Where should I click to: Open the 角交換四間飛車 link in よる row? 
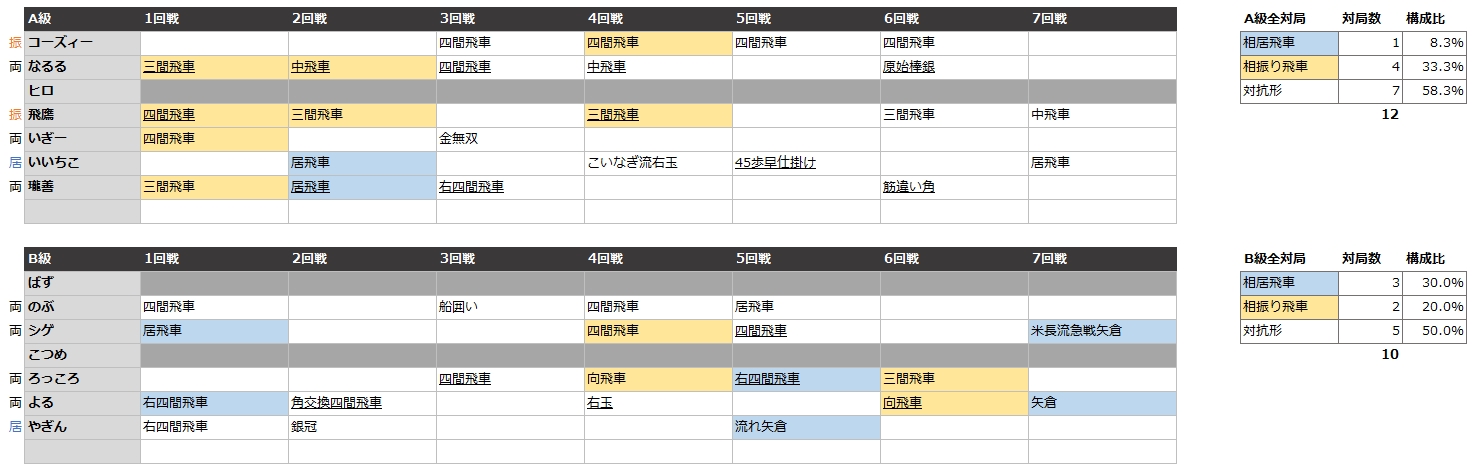(x=336, y=403)
